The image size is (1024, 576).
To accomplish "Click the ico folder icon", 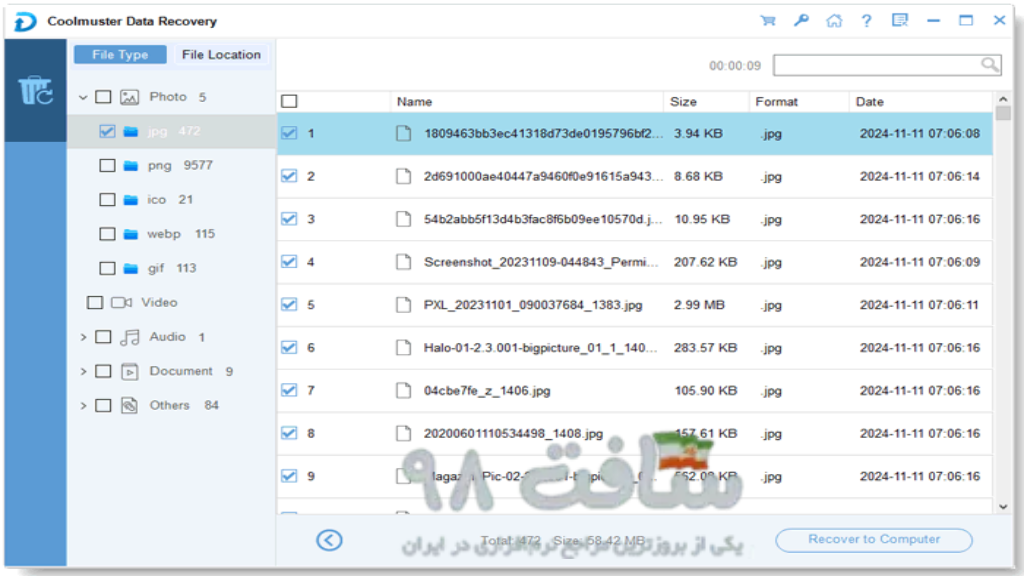I will [x=131, y=200].
